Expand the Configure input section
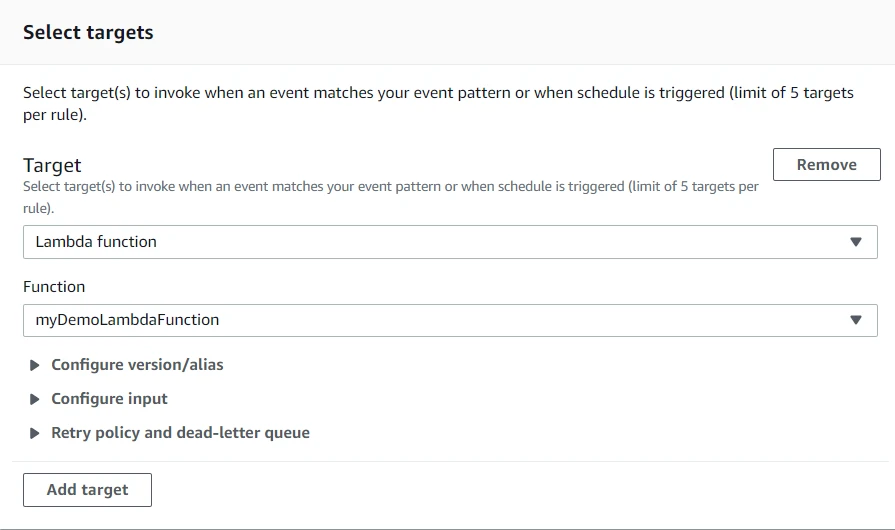895x530 pixels. [109, 399]
